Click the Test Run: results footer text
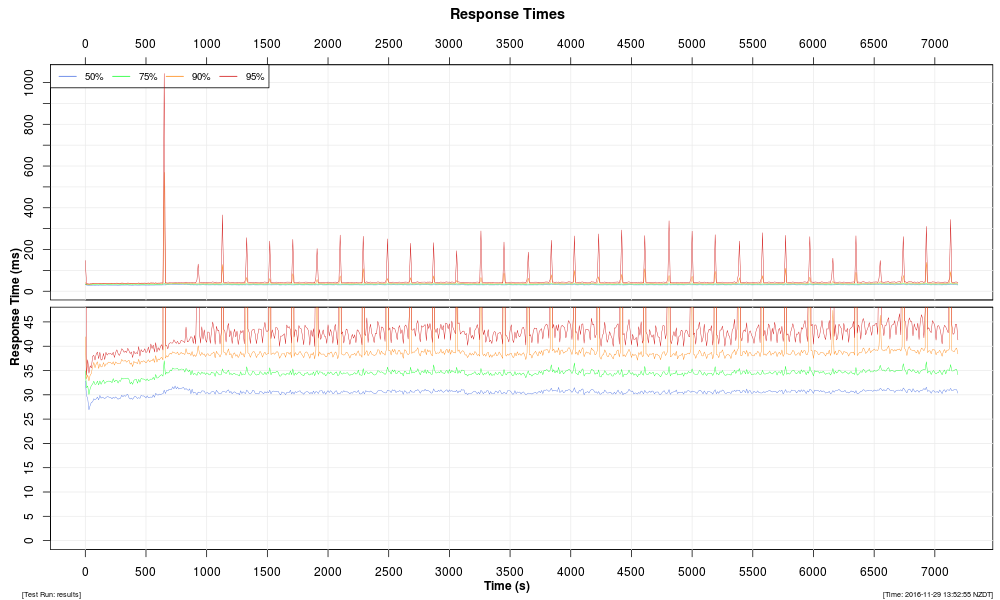Viewport: 1000px width, 600px height. [51, 594]
